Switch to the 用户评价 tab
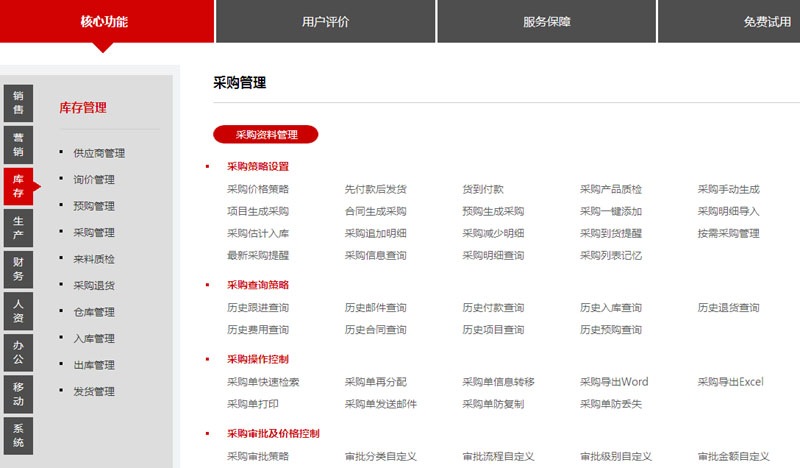 tap(325, 21)
